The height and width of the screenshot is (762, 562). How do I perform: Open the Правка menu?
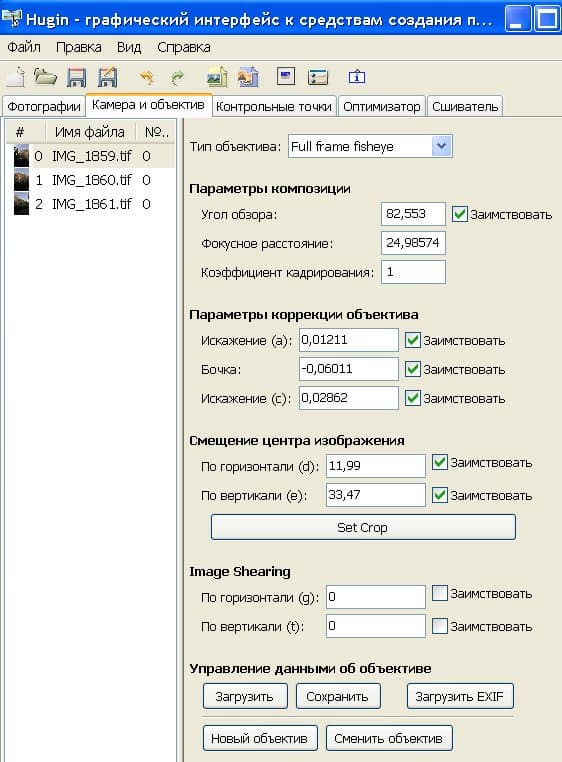78,47
